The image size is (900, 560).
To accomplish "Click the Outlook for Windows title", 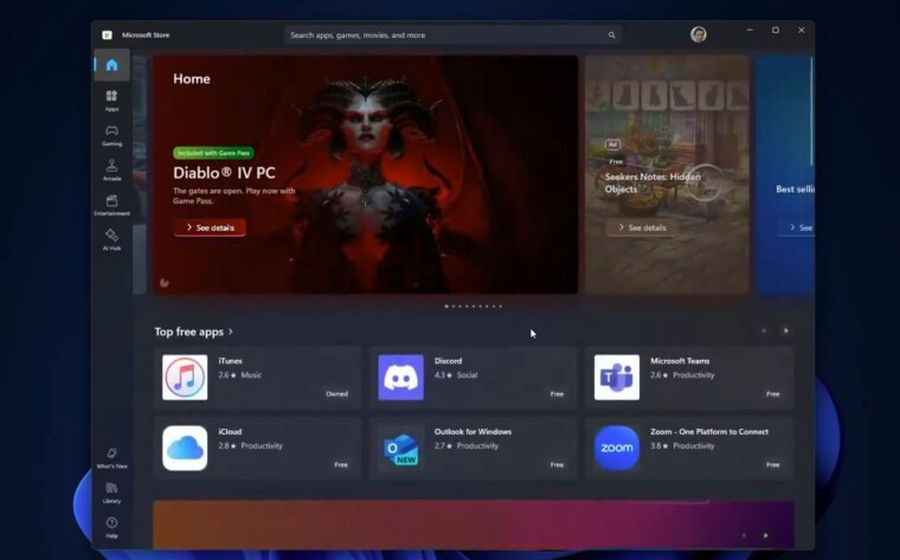I will (473, 431).
